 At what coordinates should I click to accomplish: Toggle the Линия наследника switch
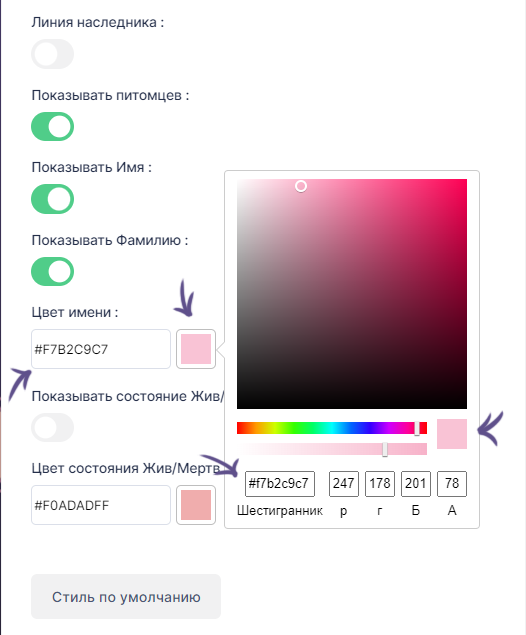tap(53, 54)
